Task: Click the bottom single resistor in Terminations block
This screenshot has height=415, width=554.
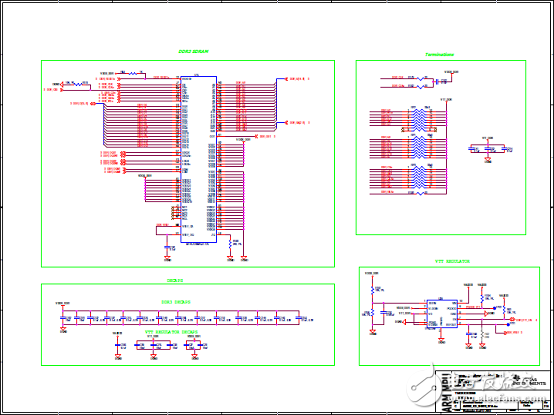Action: click(x=420, y=193)
